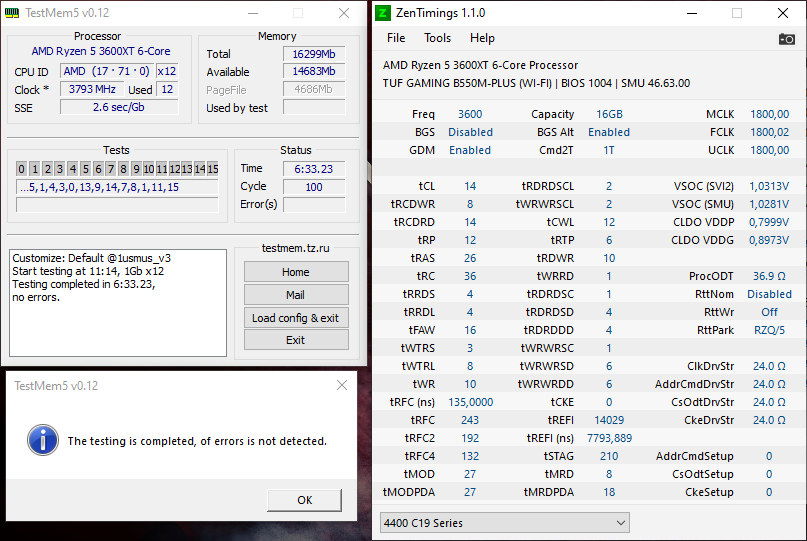
Task: Click the tRFC value 243
Action: pos(470,420)
